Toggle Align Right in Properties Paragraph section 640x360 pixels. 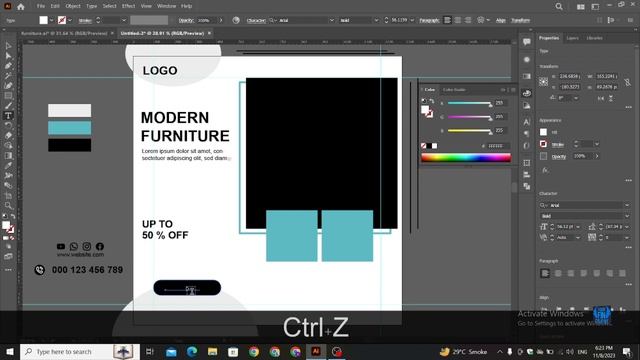[571, 273]
